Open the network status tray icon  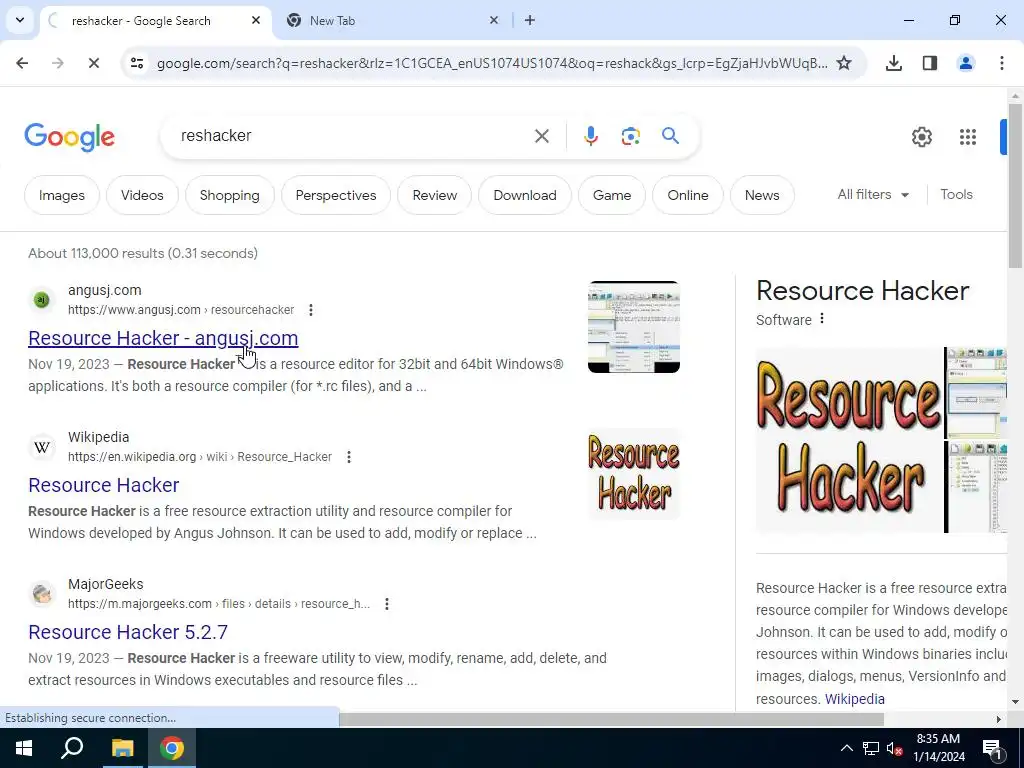click(x=871, y=748)
